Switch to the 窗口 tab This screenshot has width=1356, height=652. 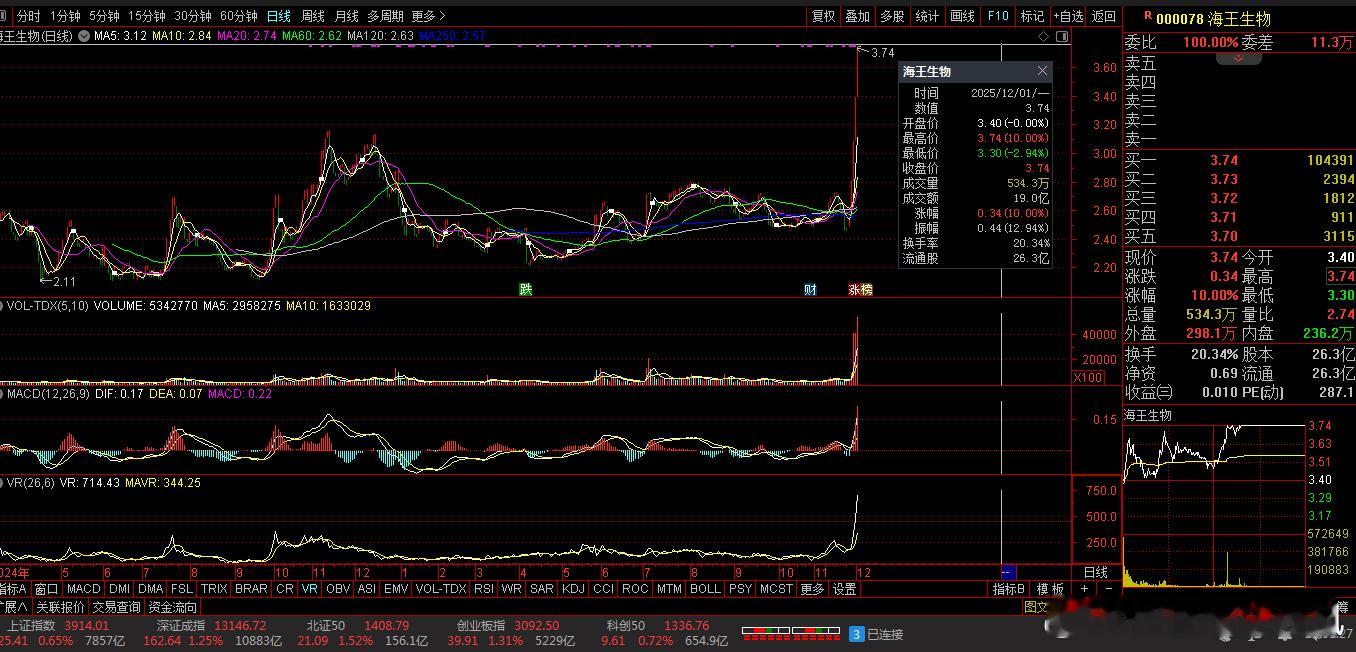point(47,589)
